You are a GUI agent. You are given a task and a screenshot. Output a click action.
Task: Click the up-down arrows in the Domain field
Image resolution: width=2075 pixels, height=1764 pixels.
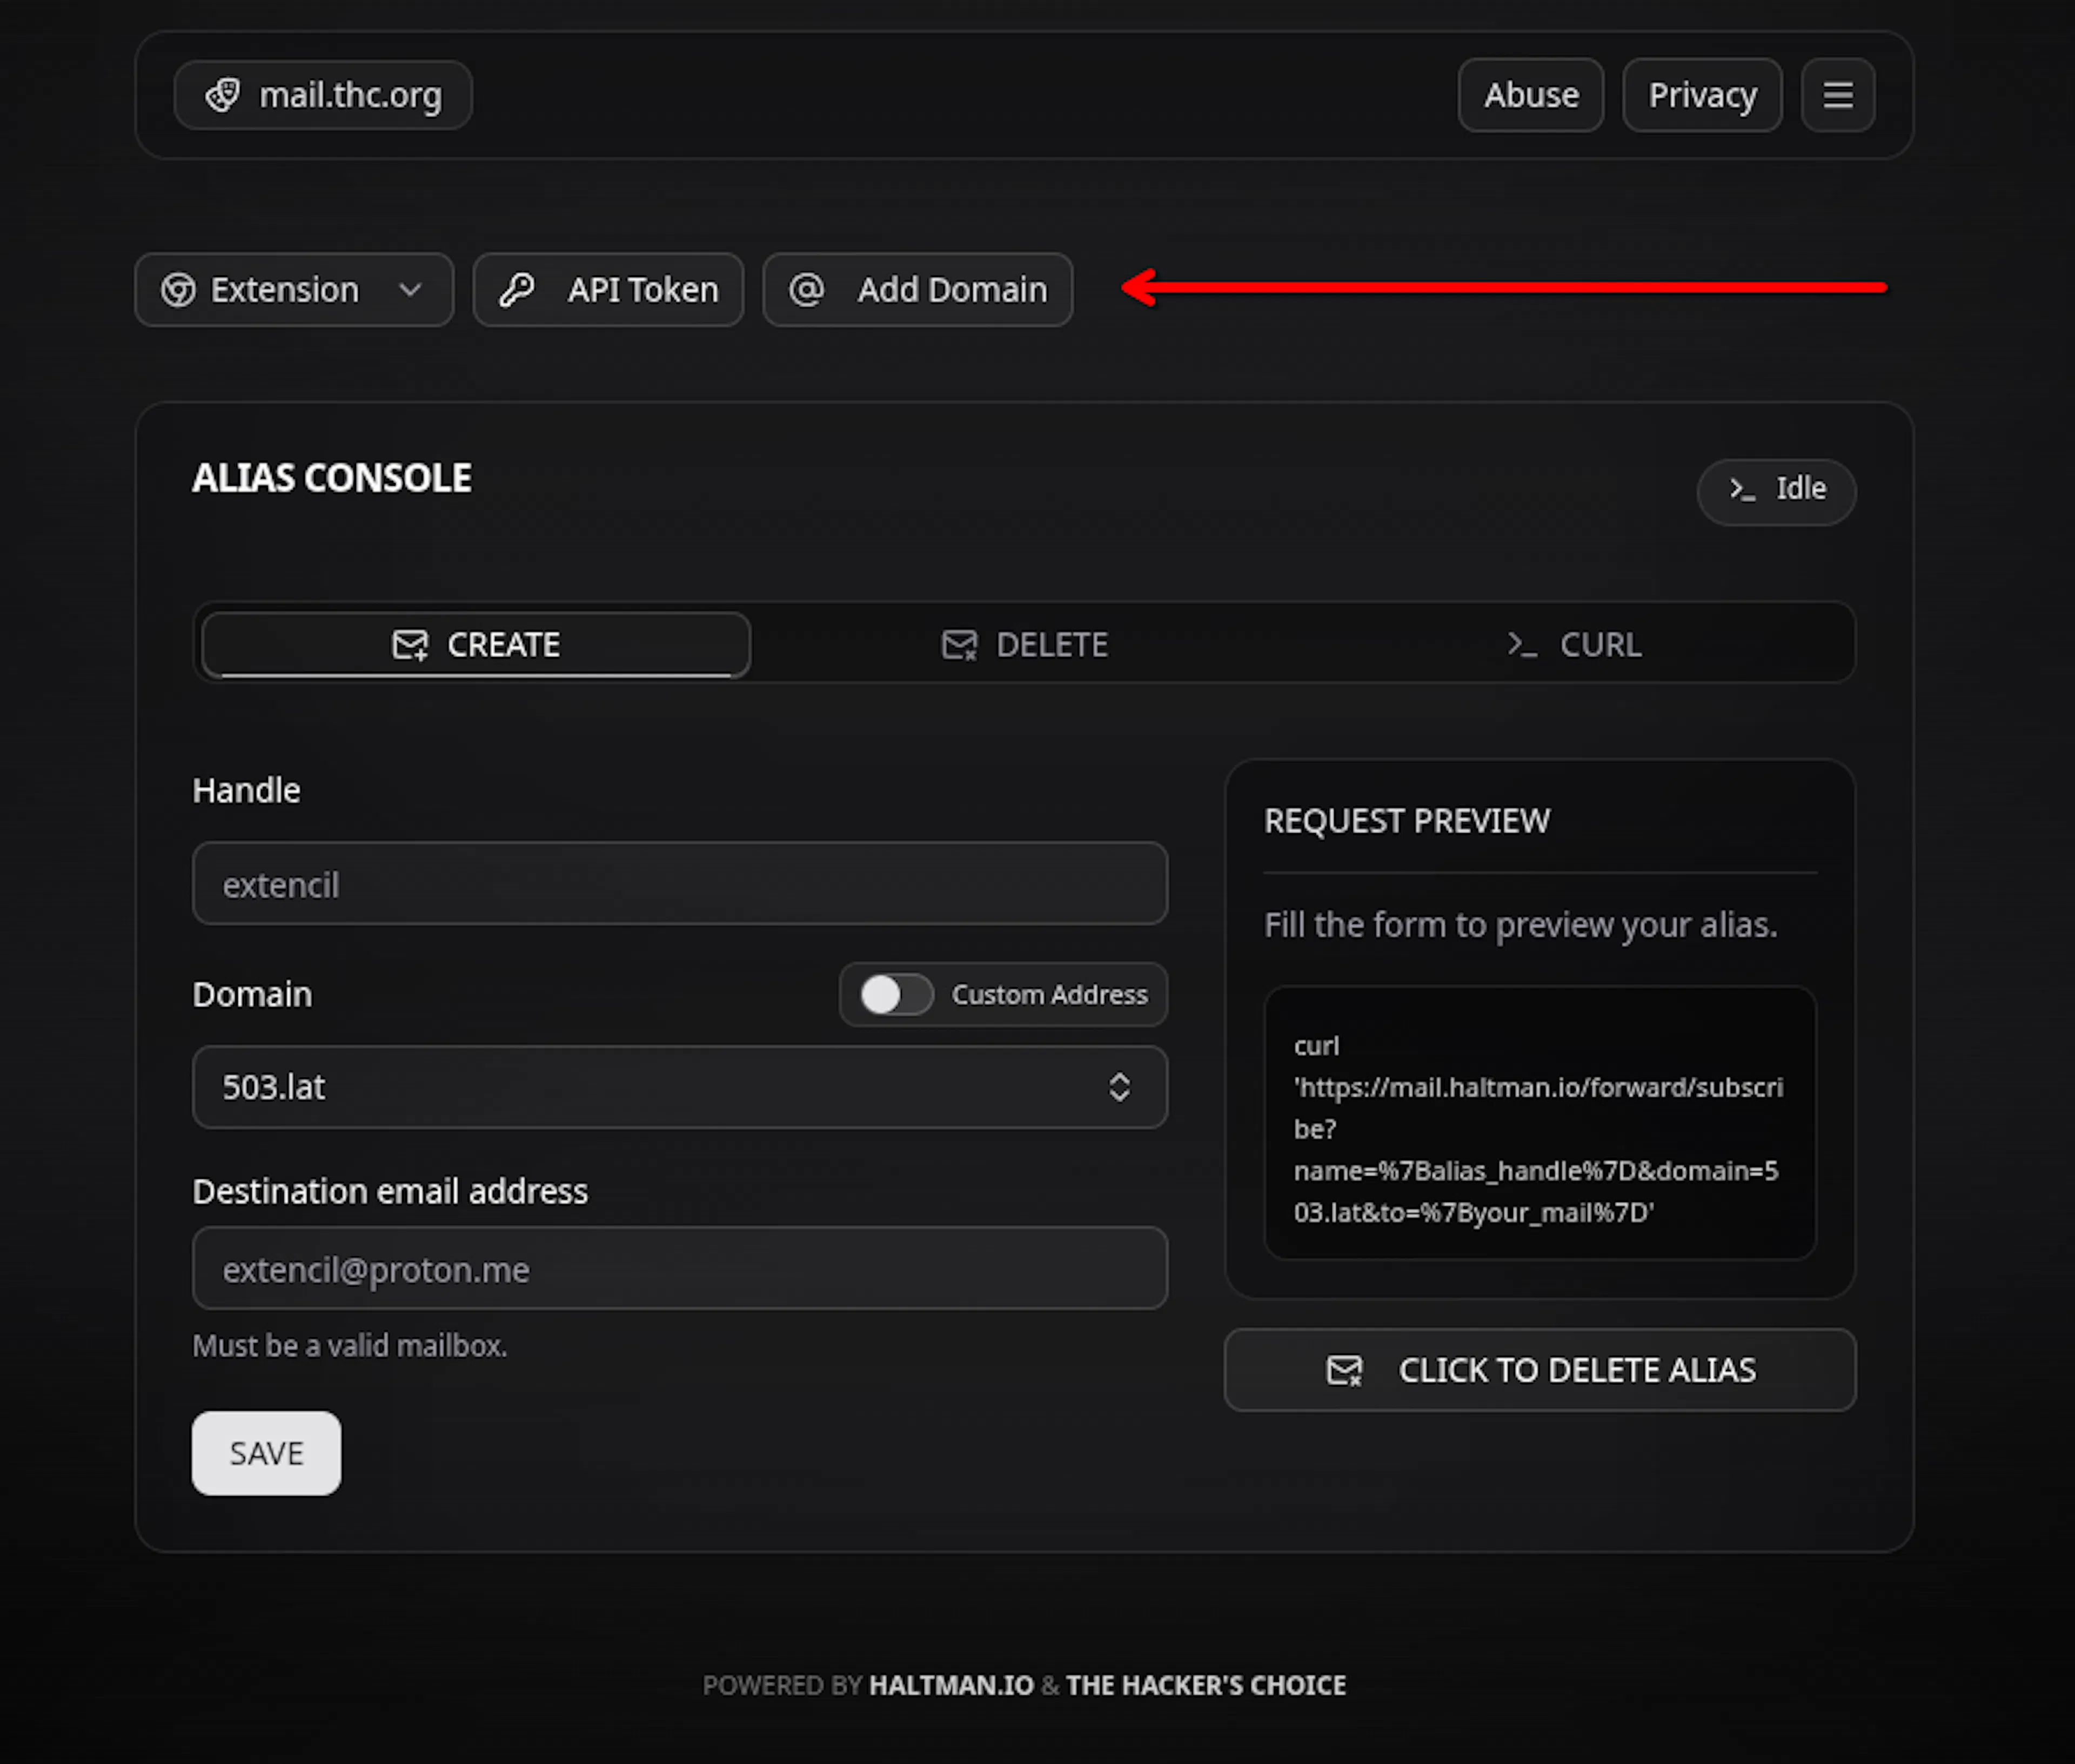(x=1119, y=1087)
